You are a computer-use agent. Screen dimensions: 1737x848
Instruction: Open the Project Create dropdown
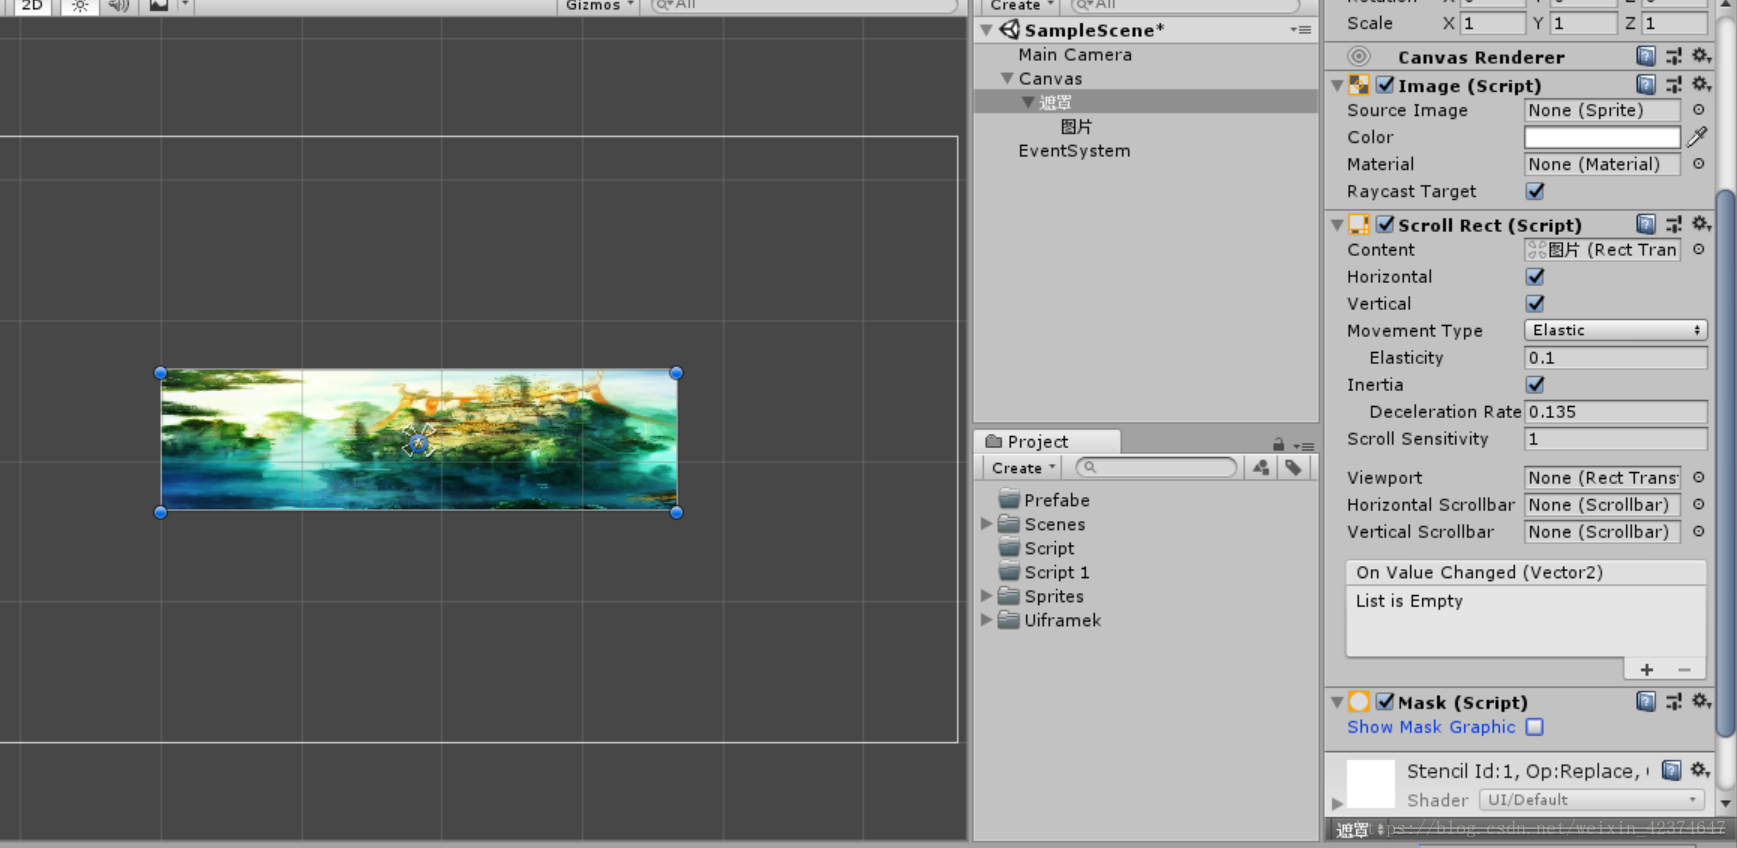(1022, 468)
